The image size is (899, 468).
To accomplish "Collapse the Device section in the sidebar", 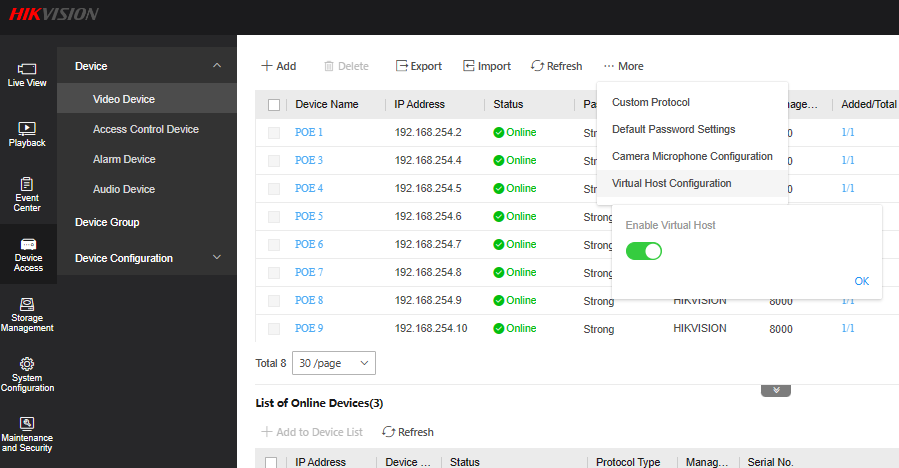I will pos(217,66).
